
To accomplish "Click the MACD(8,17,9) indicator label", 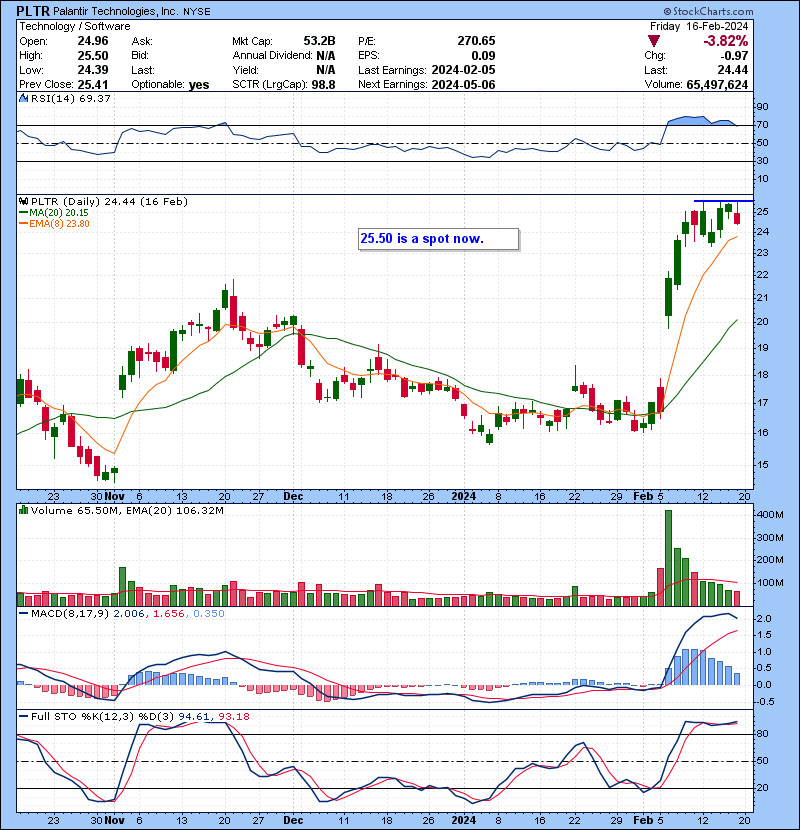I will 71,614.
